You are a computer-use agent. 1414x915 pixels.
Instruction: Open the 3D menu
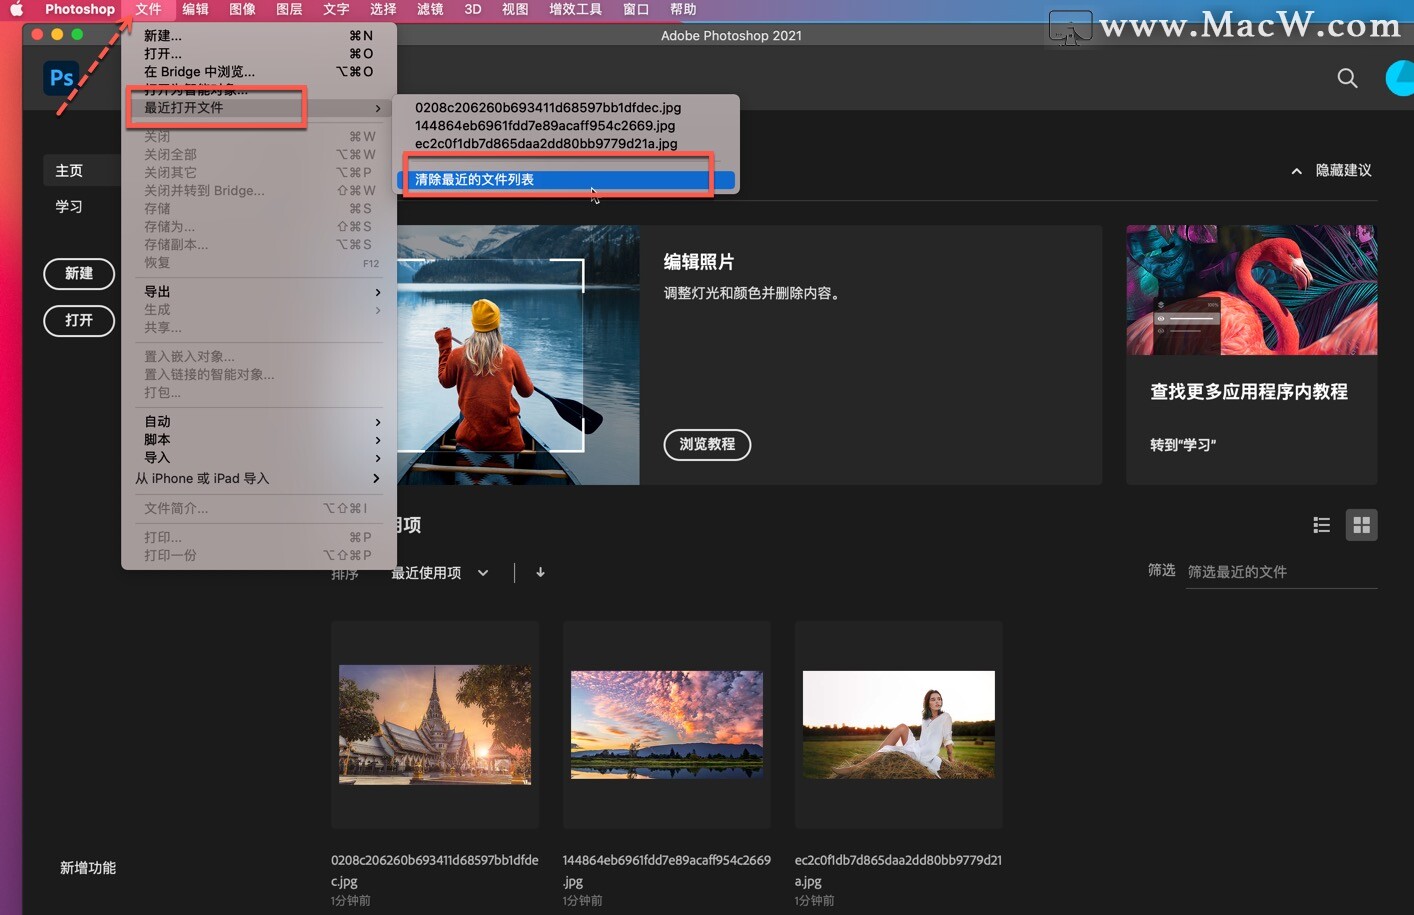[473, 9]
